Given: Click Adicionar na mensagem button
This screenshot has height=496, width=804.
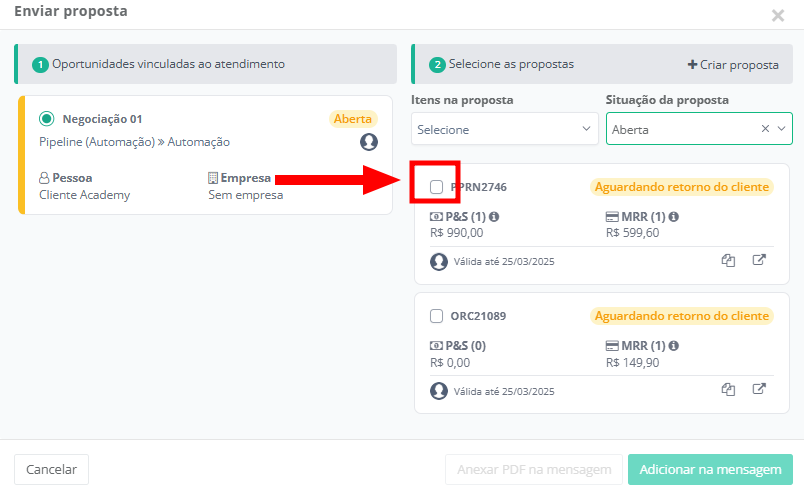Looking at the screenshot, I should (710, 469).
